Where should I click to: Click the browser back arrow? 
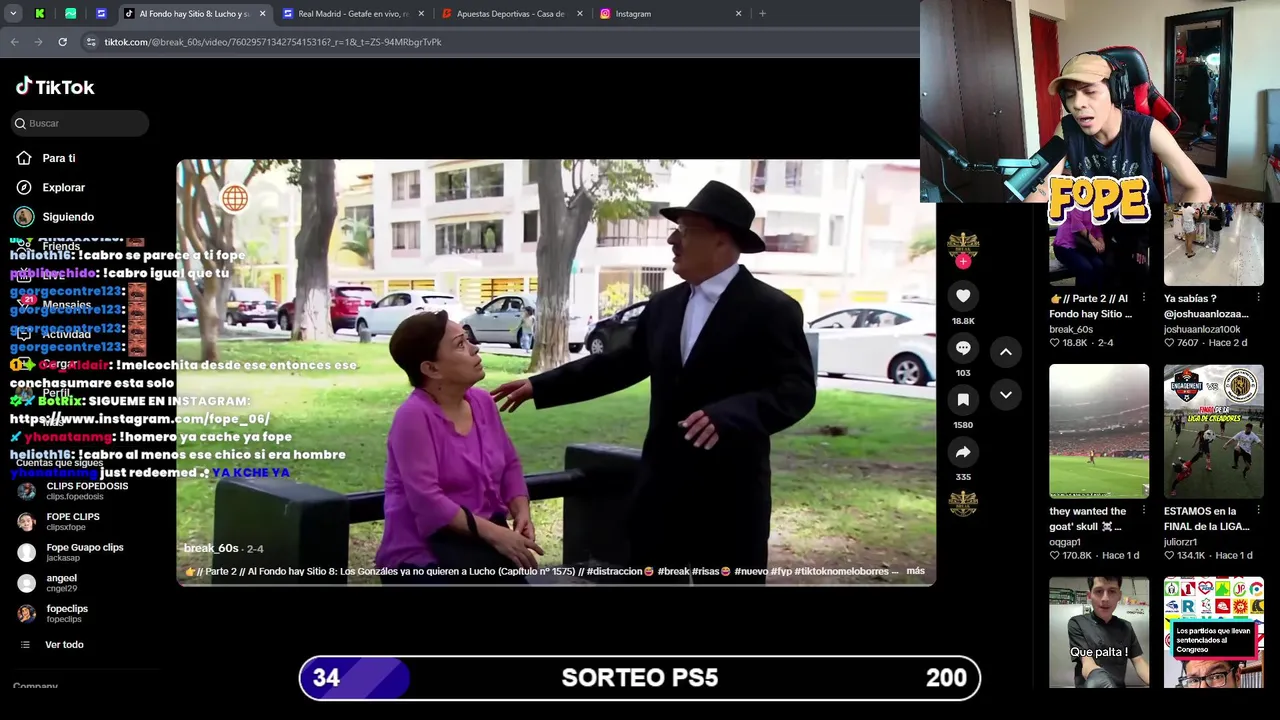[x=14, y=42]
